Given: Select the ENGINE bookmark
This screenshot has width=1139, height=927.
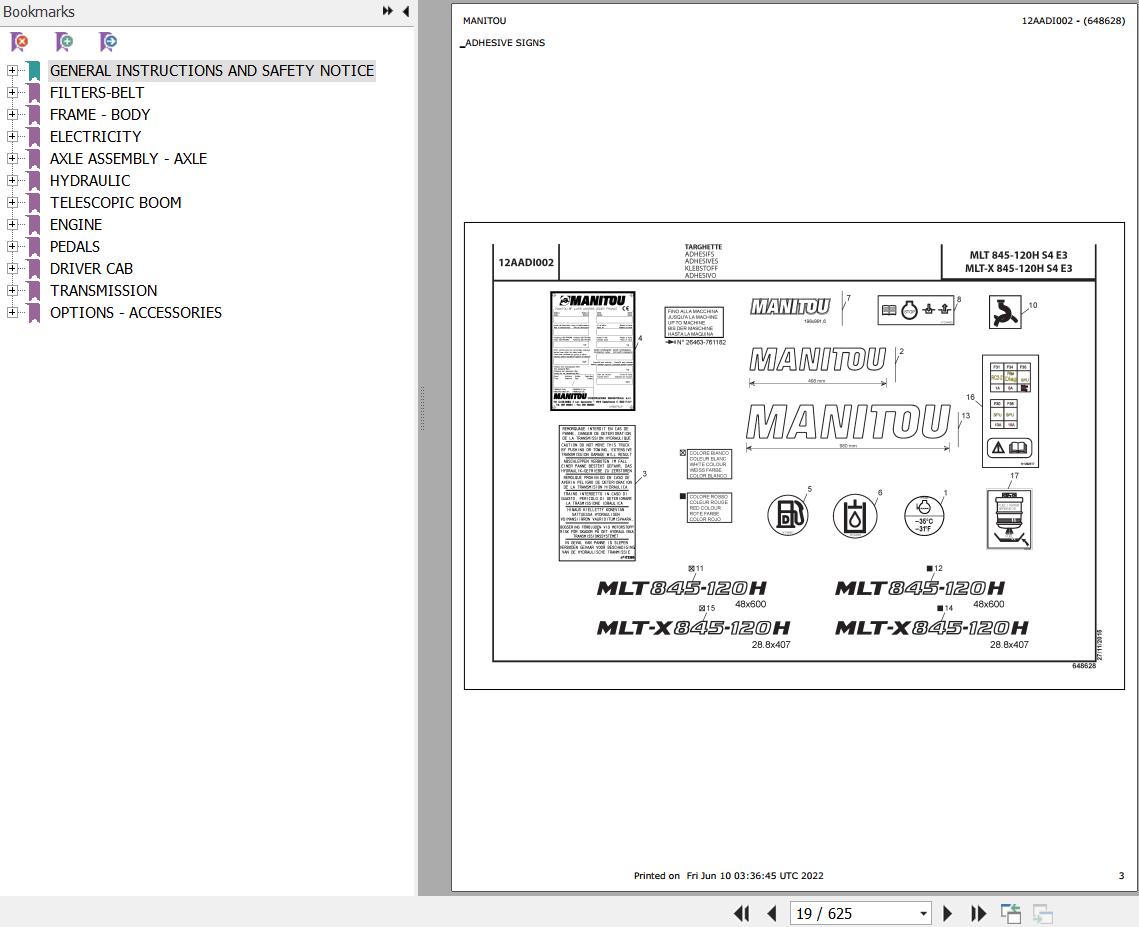Looking at the screenshot, I should click(76, 224).
